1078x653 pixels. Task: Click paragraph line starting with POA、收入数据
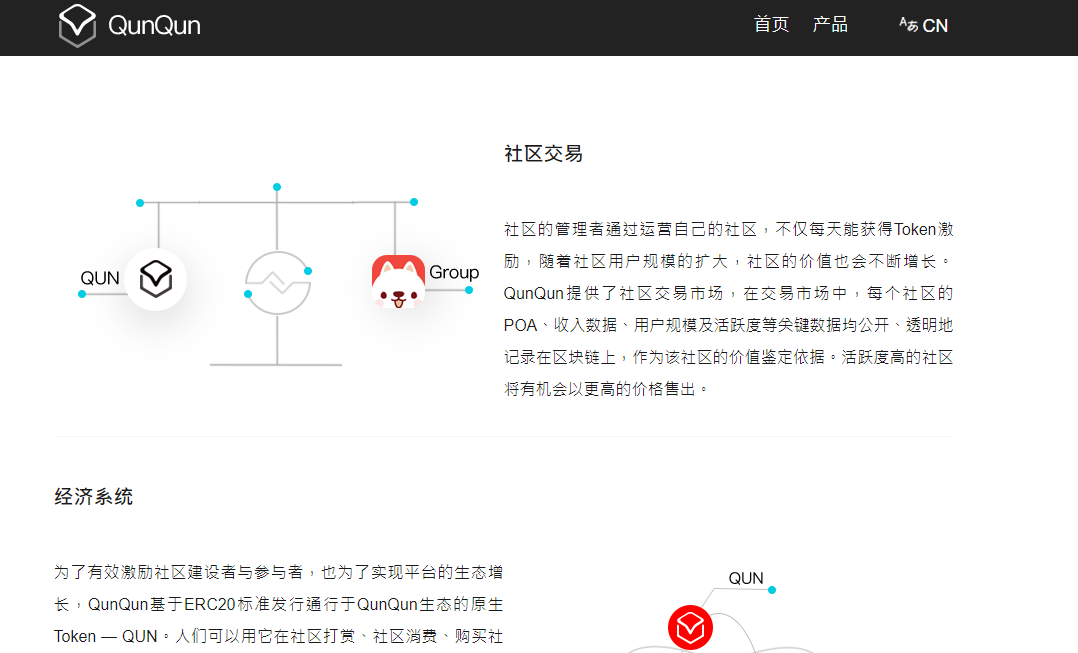coord(728,325)
